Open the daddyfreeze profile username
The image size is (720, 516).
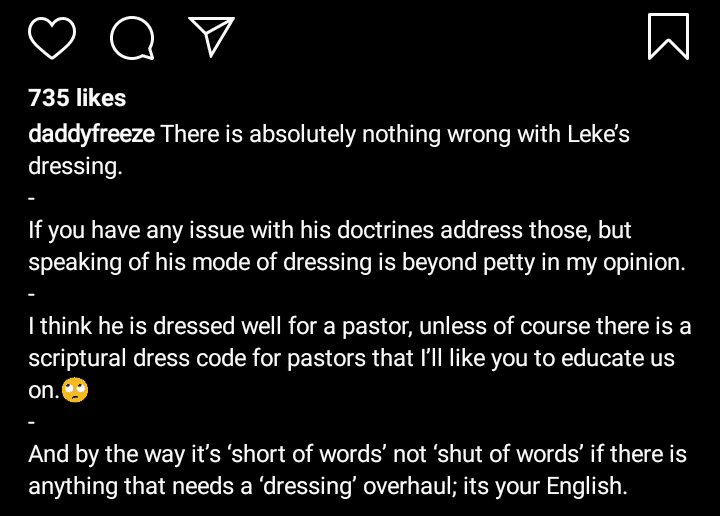pyautogui.click(x=91, y=134)
